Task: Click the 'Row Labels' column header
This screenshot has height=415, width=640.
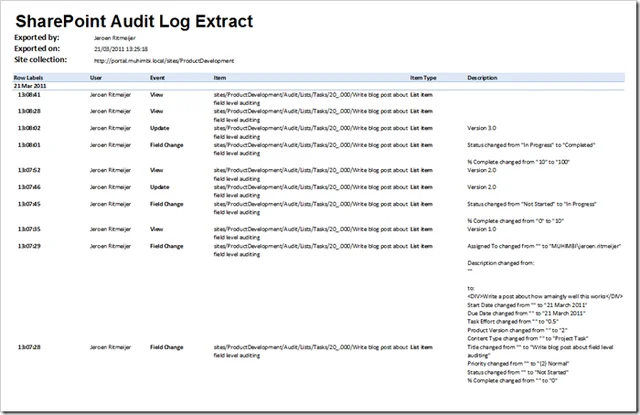Action: pyautogui.click(x=28, y=78)
